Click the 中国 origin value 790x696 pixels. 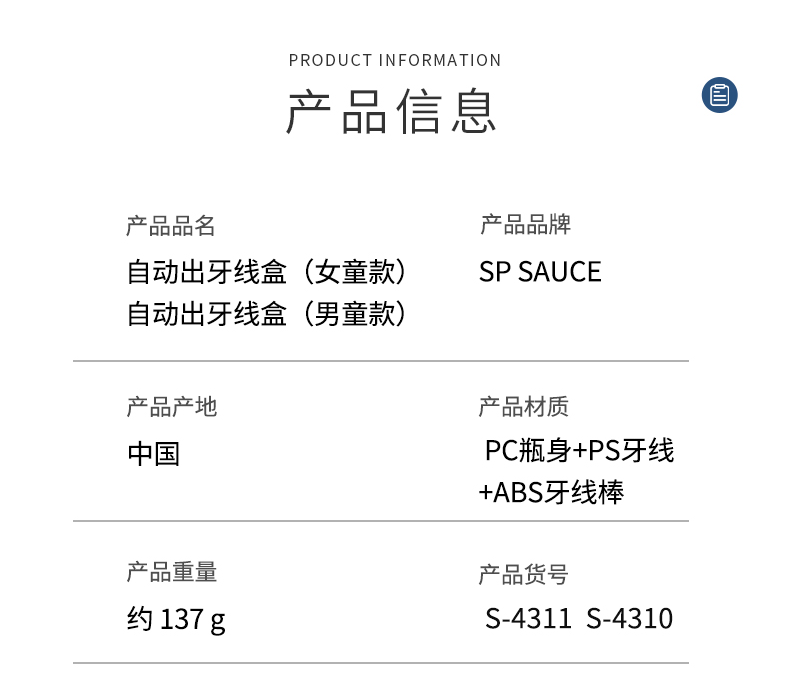tap(153, 454)
